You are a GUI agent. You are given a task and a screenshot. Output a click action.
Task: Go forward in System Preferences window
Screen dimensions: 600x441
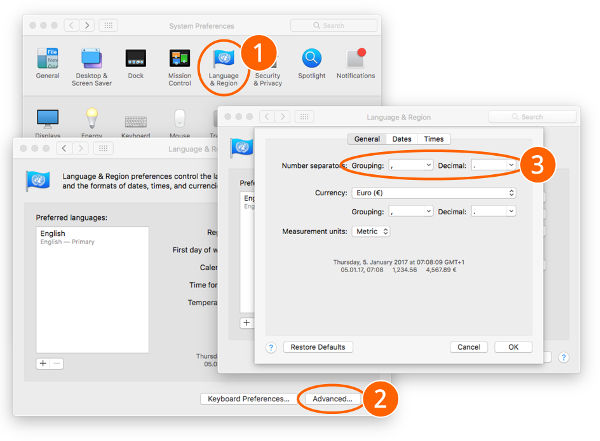[x=87, y=26]
